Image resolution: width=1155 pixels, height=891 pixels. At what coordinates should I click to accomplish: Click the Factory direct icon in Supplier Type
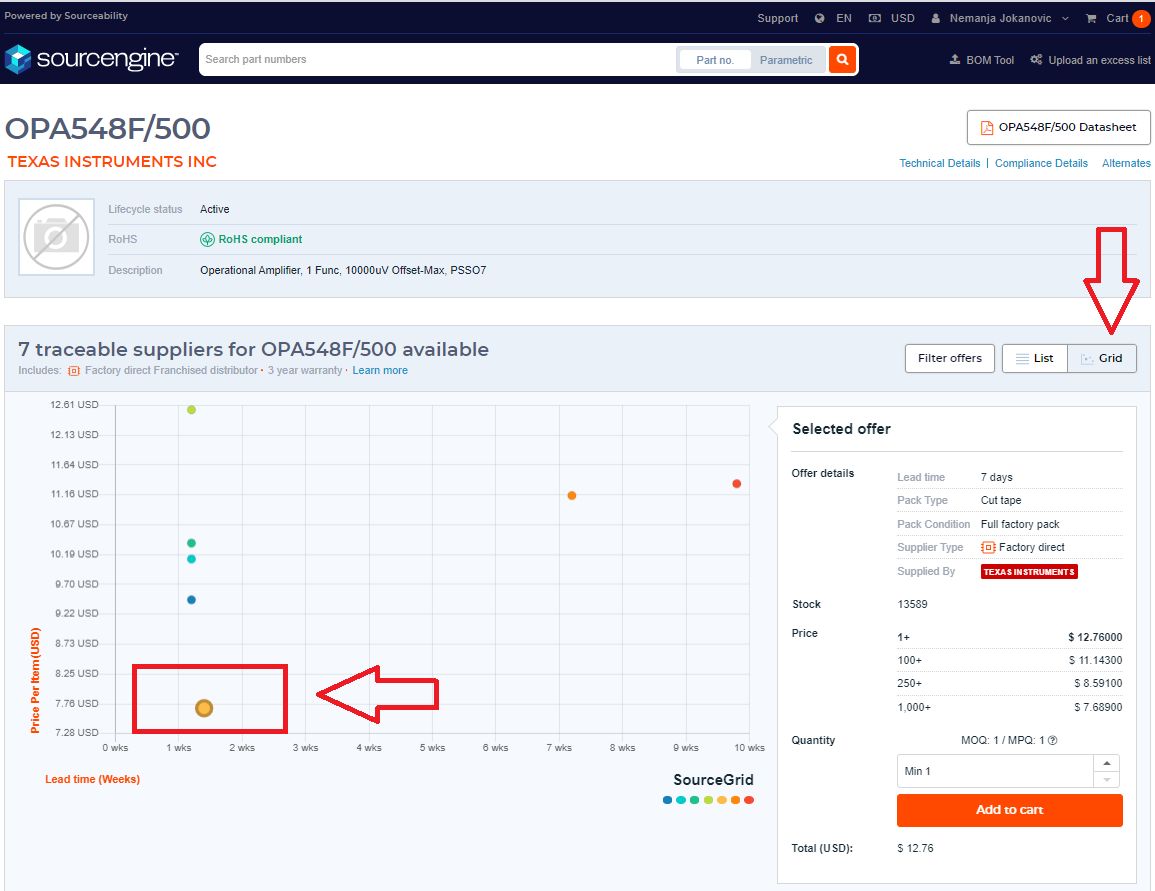(x=988, y=547)
